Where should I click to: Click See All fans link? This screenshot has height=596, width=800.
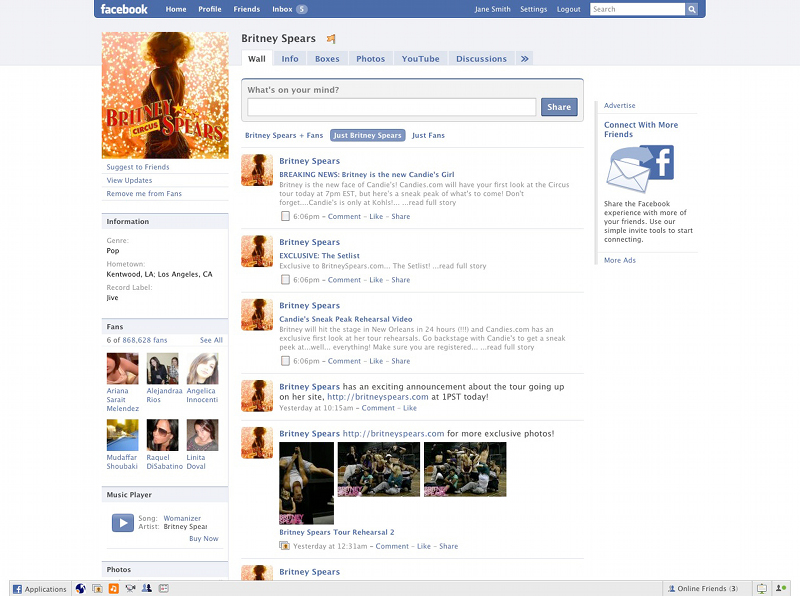pyautogui.click(x=211, y=340)
